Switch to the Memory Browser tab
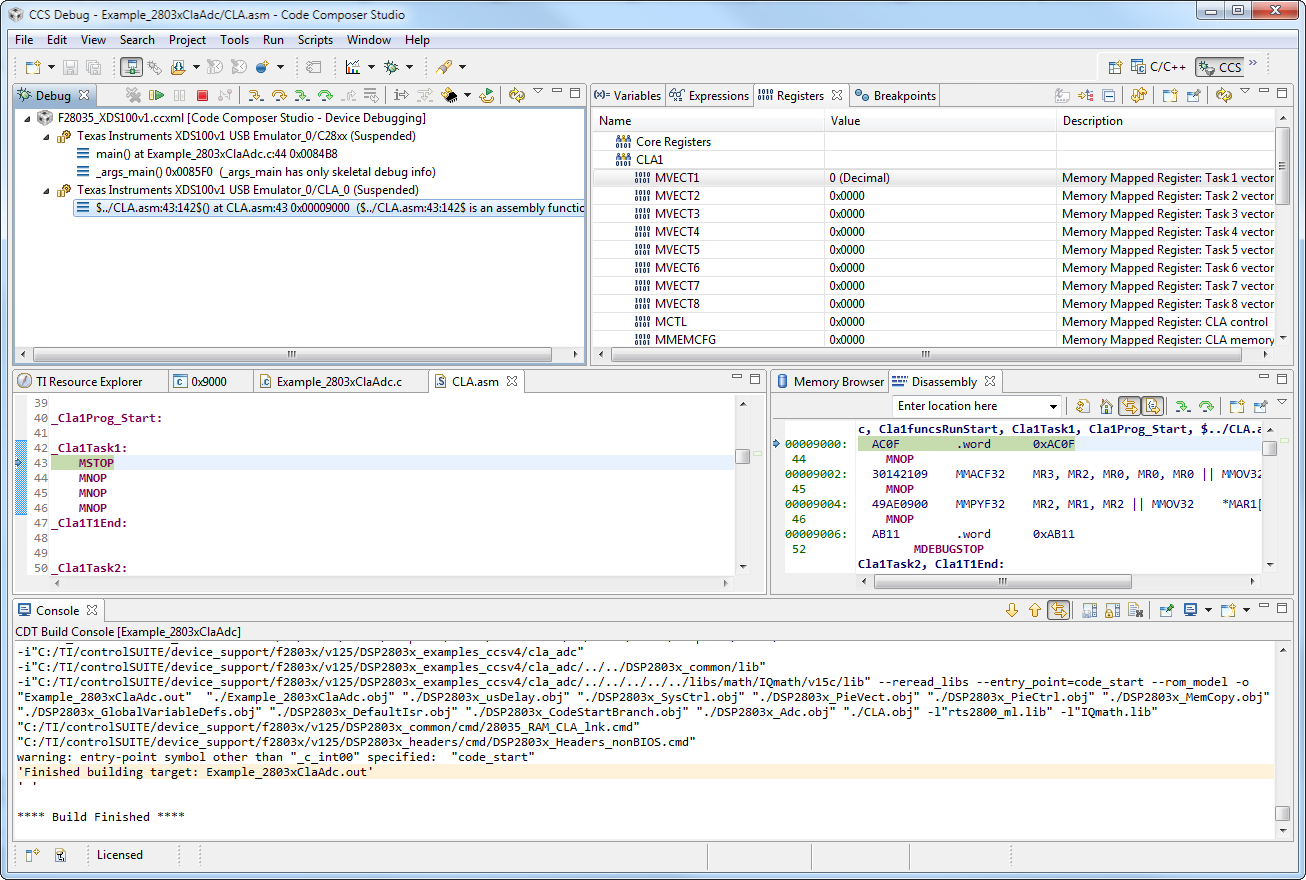Viewport: 1306px width, 880px height. click(x=830, y=382)
